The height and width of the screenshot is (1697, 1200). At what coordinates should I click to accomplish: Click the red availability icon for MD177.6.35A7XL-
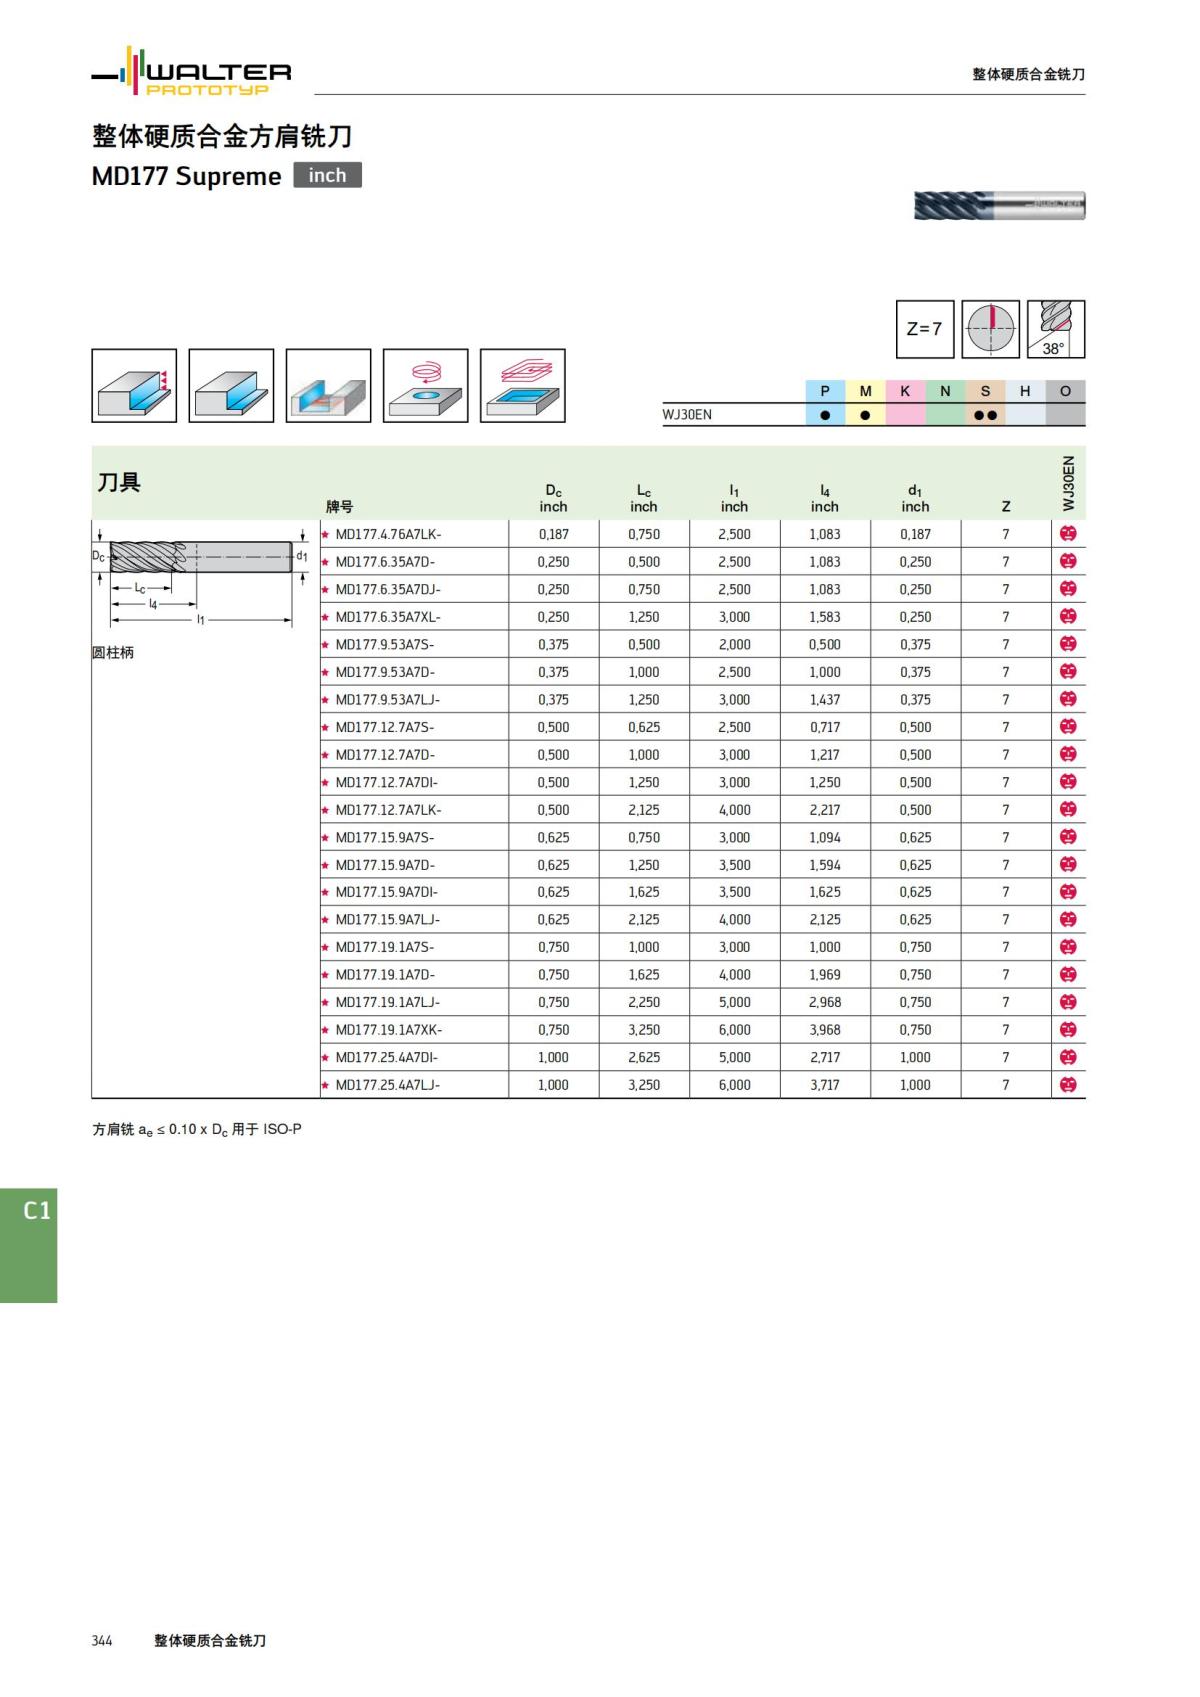[x=1068, y=617]
